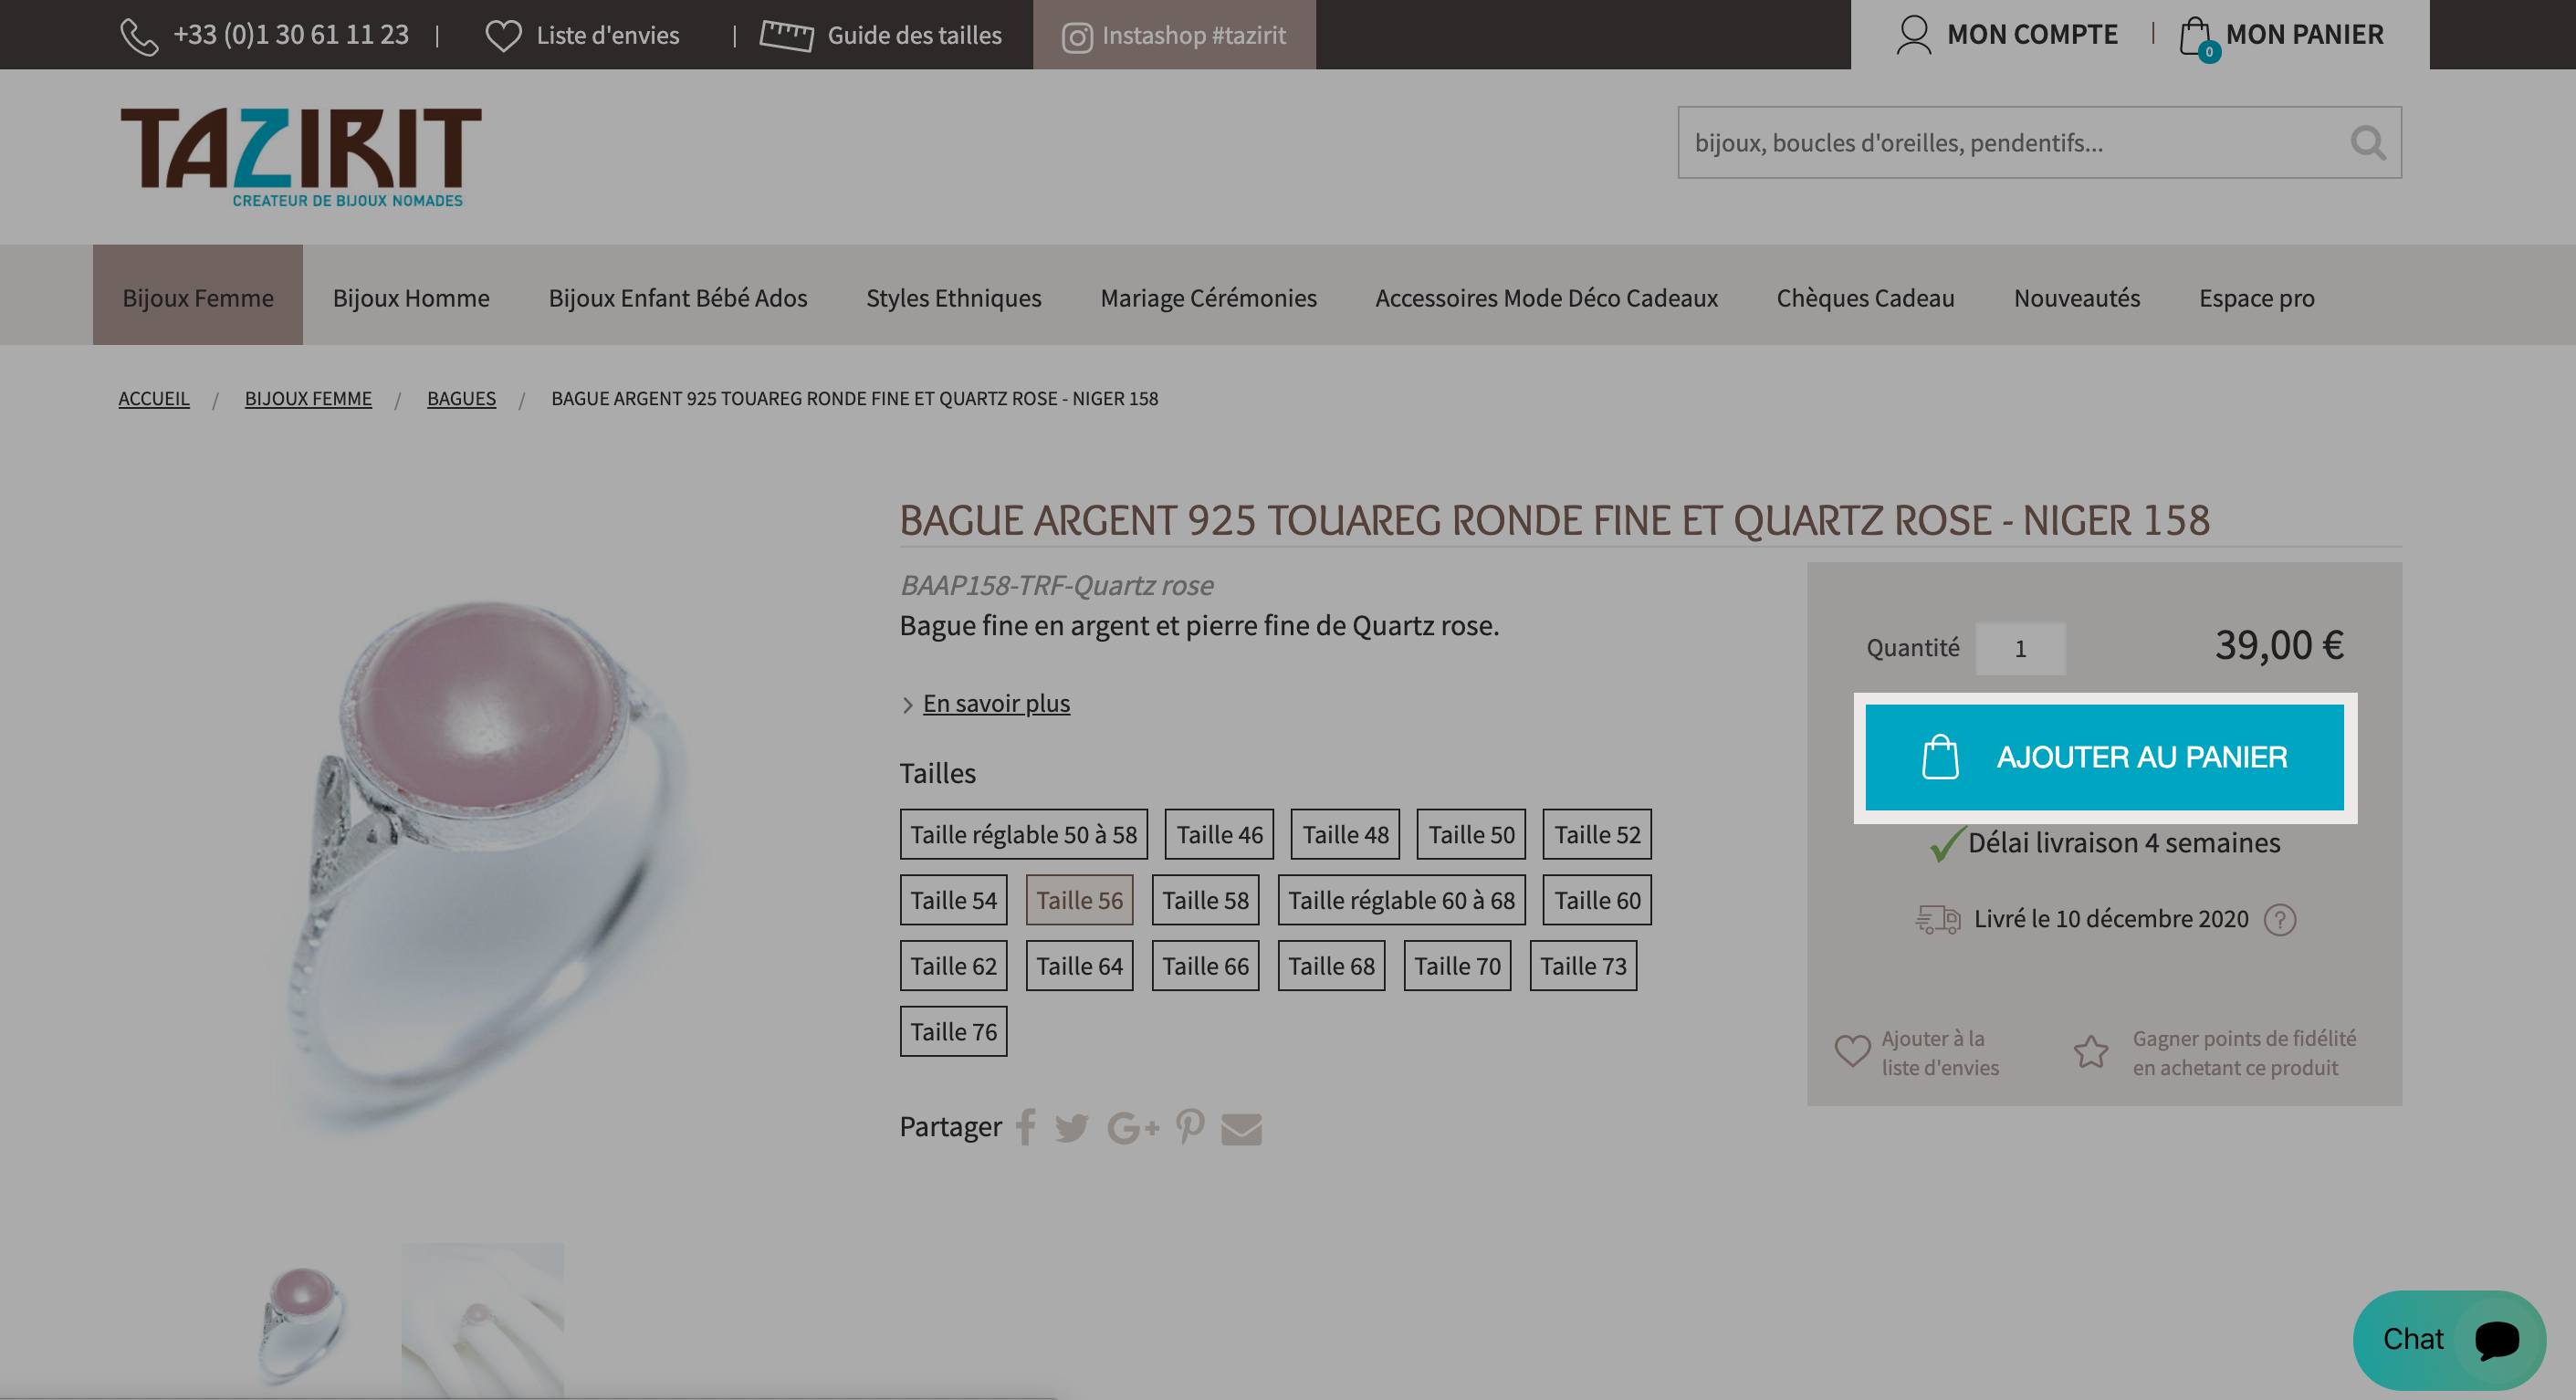Open MON PANIER link
Screen dimensions: 2576x1400
click(x=2304, y=35)
